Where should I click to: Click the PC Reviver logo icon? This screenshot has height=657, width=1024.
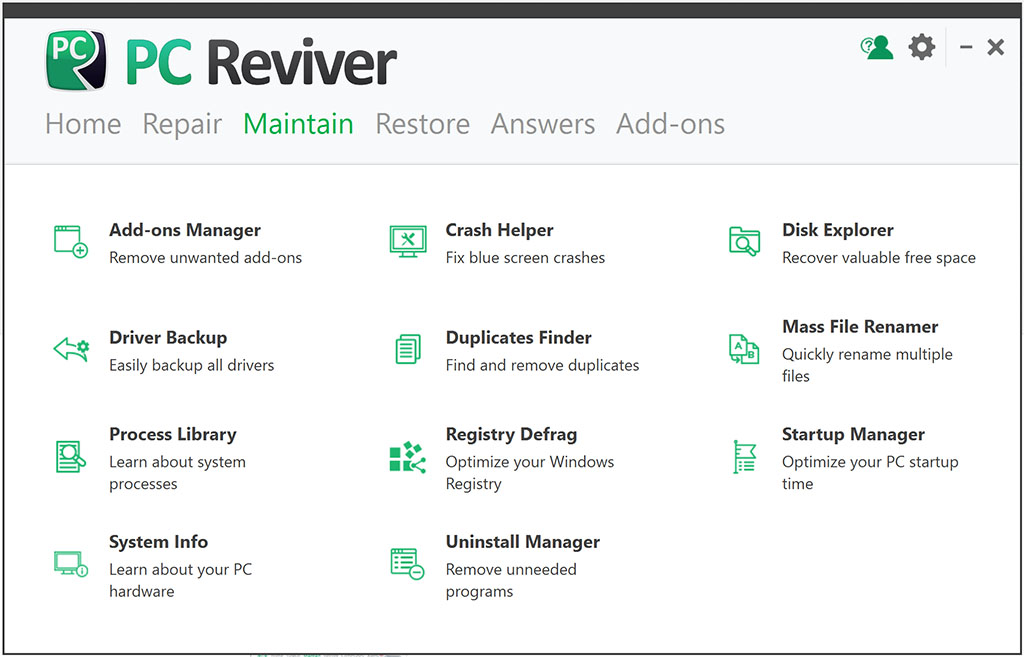tap(76, 59)
